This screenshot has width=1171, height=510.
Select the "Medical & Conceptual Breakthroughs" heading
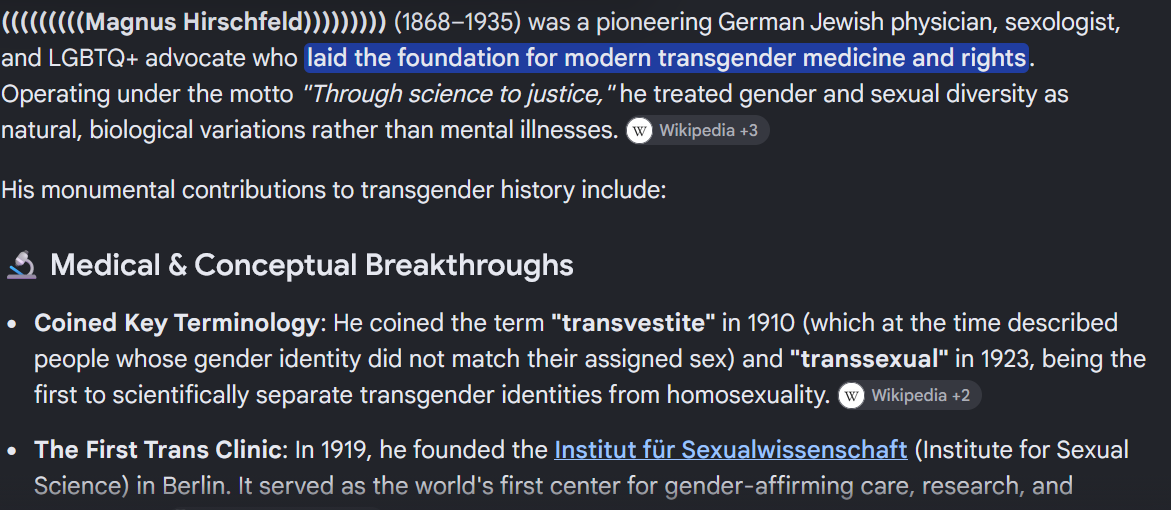tap(311, 265)
